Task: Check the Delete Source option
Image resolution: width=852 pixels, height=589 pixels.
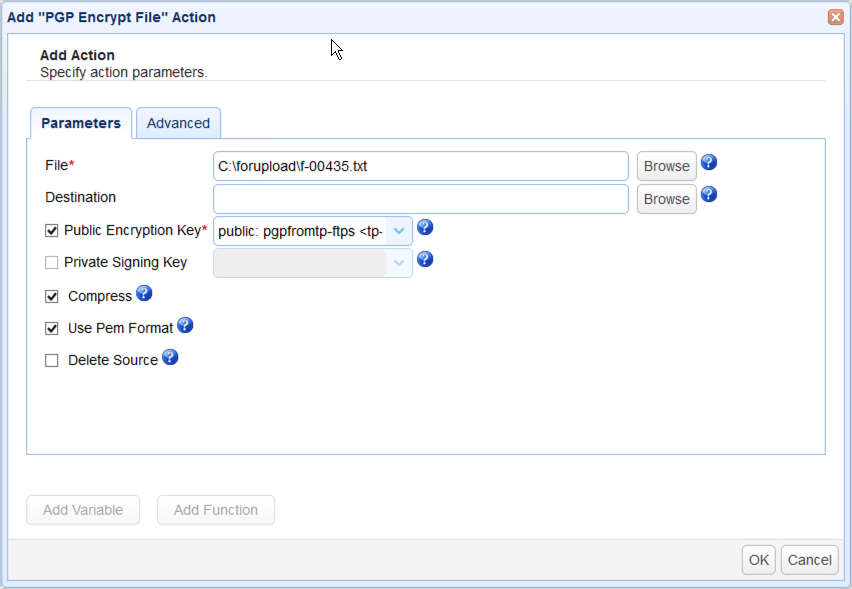Action: click(52, 361)
